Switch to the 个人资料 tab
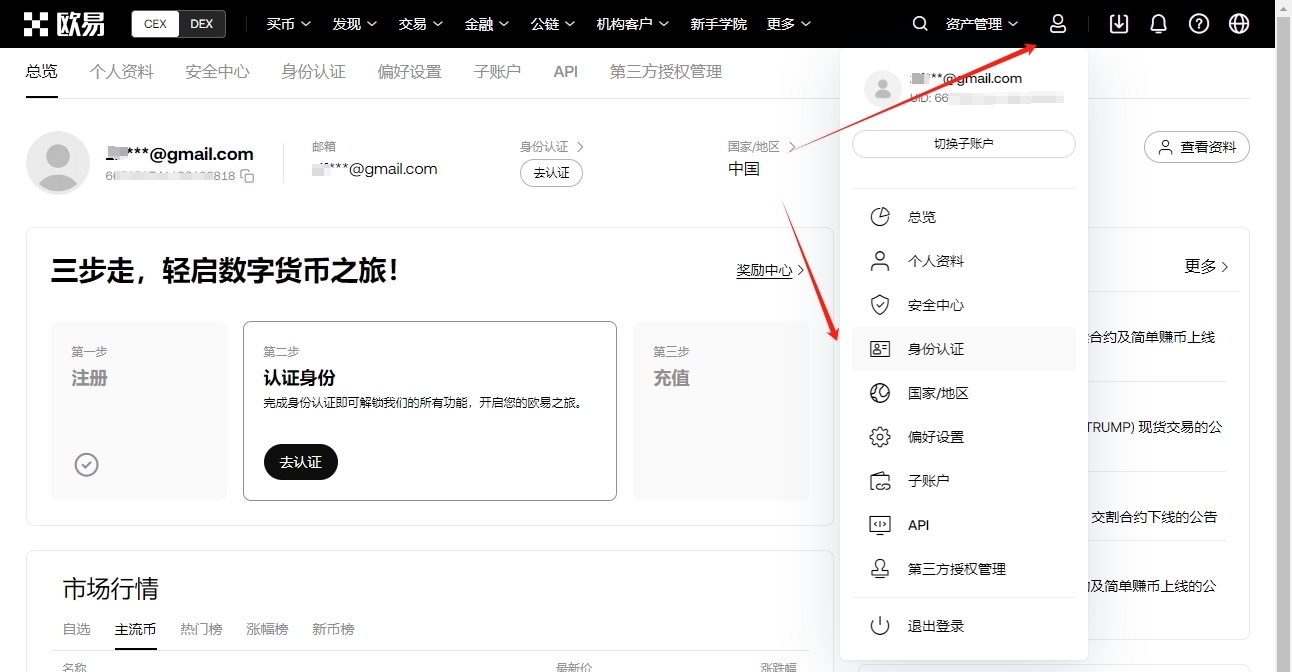Image resolution: width=1292 pixels, height=672 pixels. (x=121, y=71)
